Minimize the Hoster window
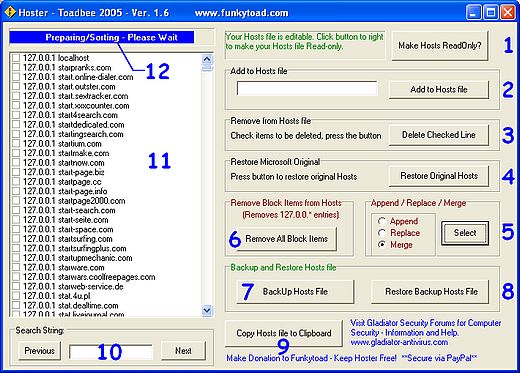The width and height of the screenshot is (520, 373). coord(473,13)
